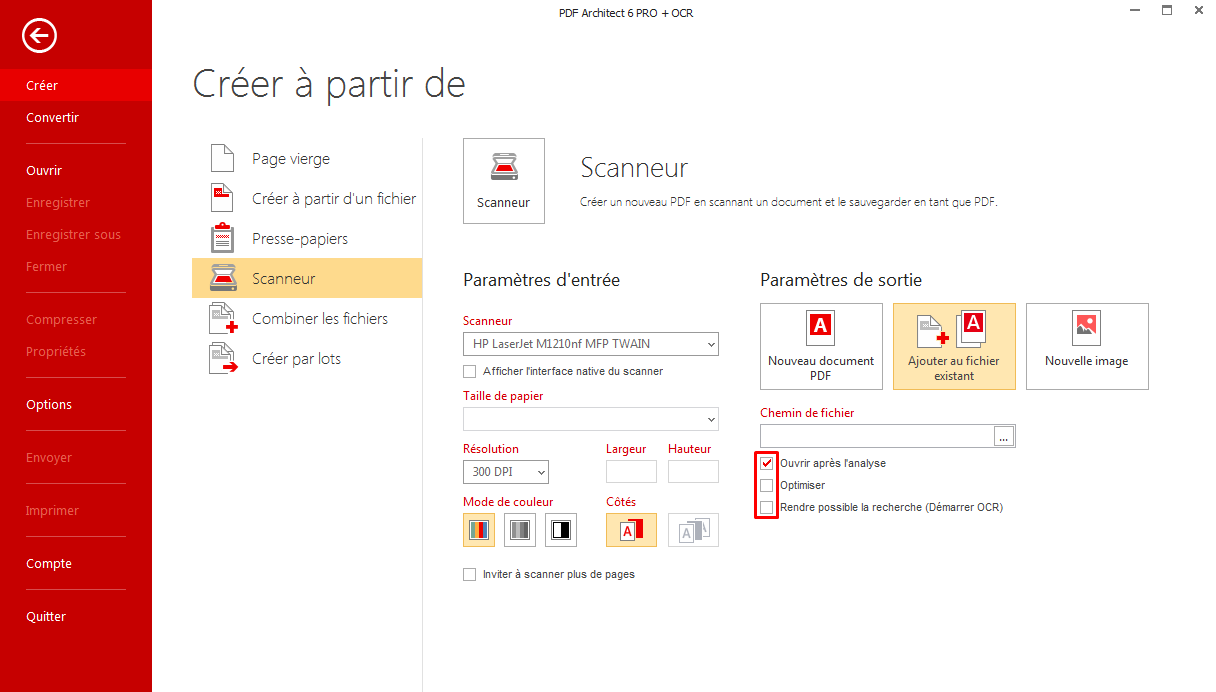Select double-sided scan icon

tap(693, 530)
